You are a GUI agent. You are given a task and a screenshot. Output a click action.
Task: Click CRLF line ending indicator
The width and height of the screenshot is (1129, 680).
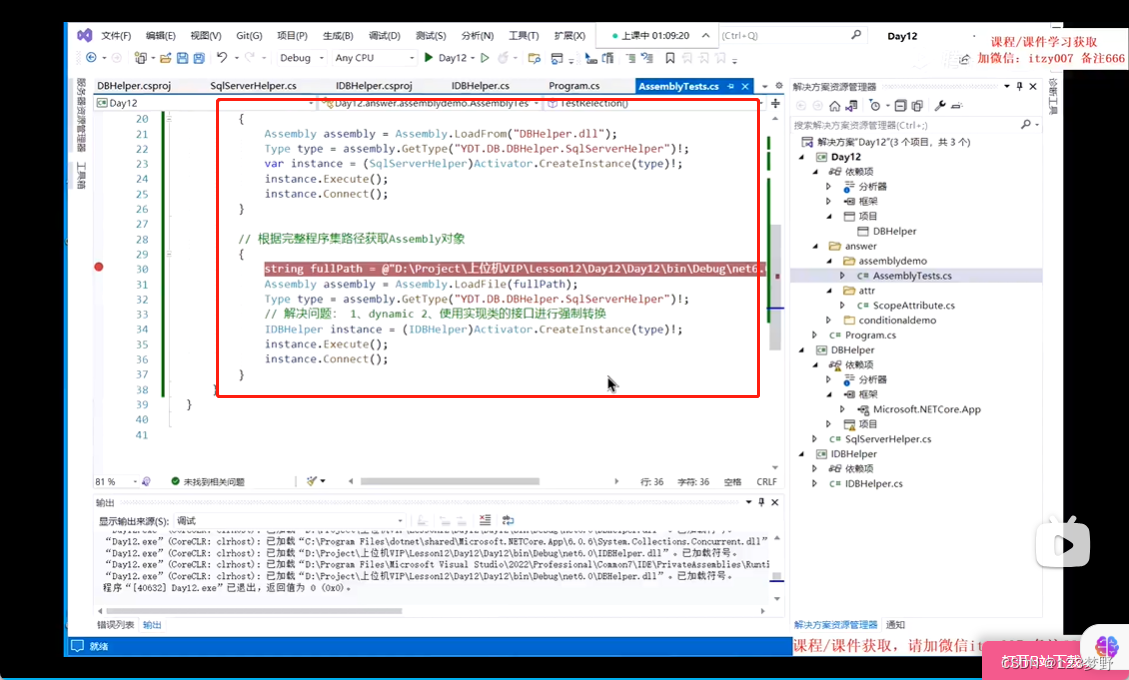tap(767, 481)
